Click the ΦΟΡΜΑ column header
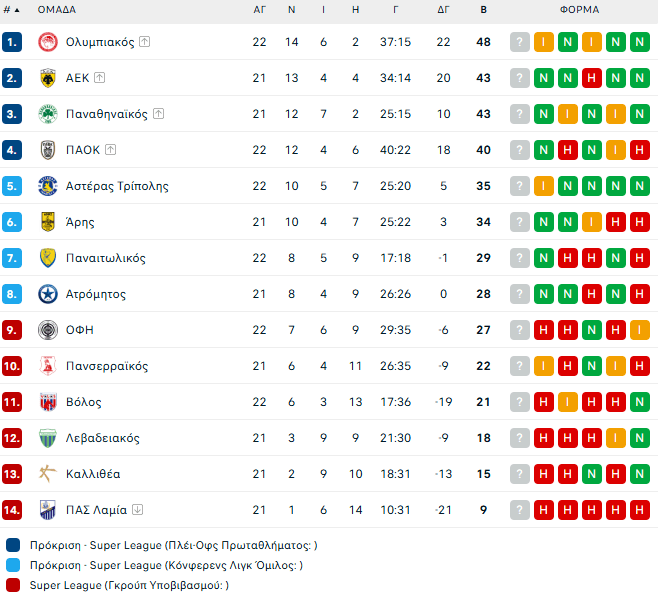This screenshot has height=607, width=658. 580,10
